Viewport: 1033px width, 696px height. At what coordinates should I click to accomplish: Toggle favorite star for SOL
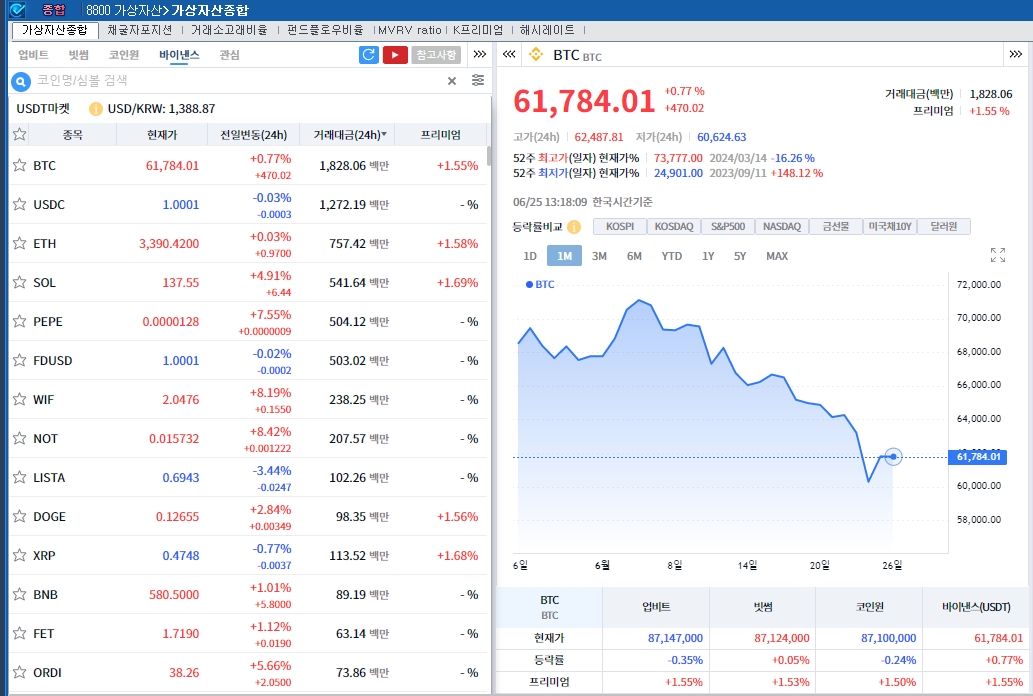point(19,282)
